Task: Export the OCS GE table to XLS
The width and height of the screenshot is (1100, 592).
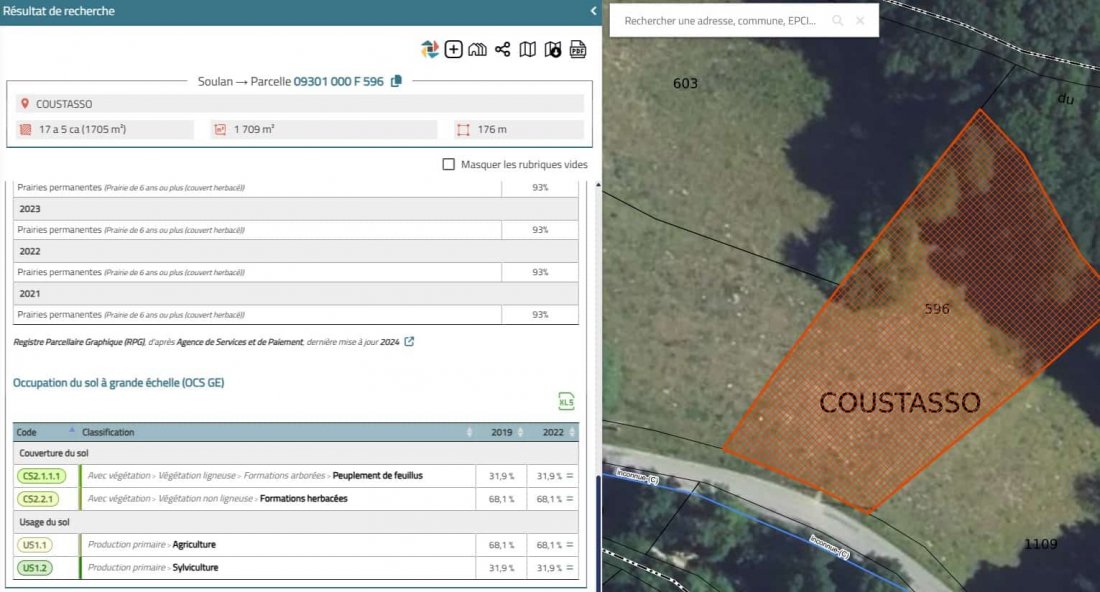Action: click(x=566, y=401)
